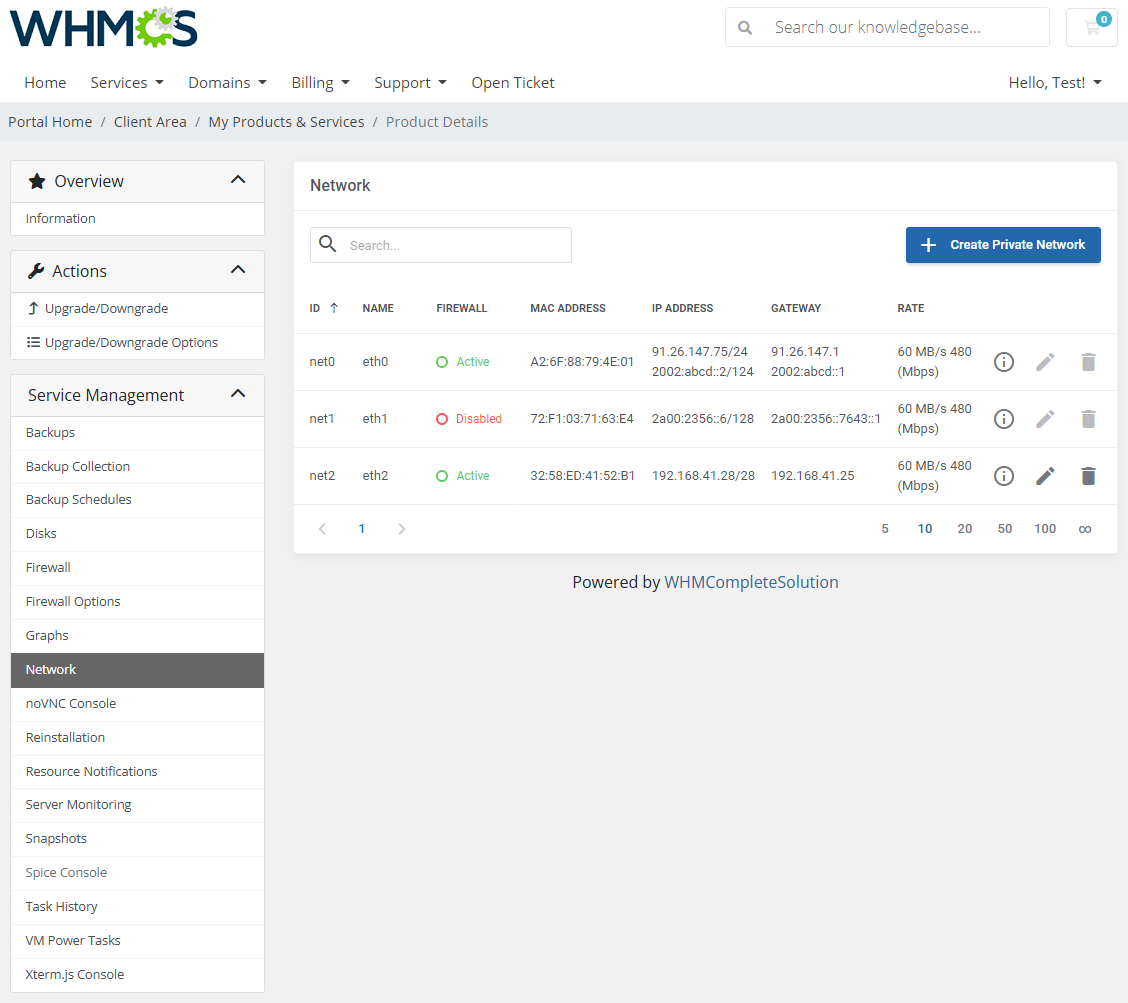Click Create Private Network button
This screenshot has width=1128, height=1003.
1003,245
